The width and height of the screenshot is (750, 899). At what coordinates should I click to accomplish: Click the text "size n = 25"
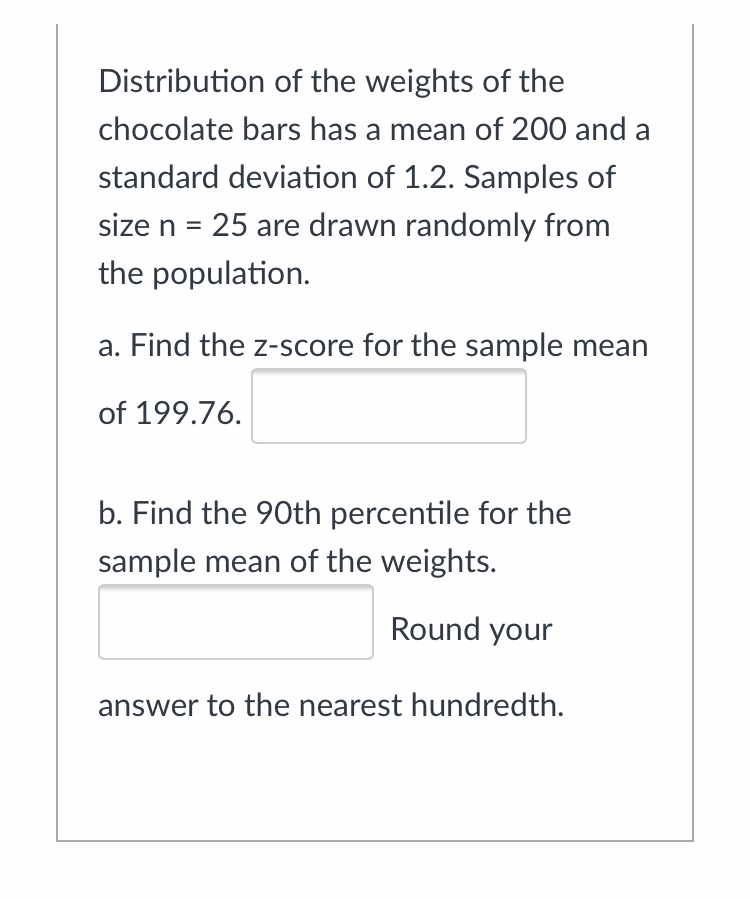(x=173, y=225)
